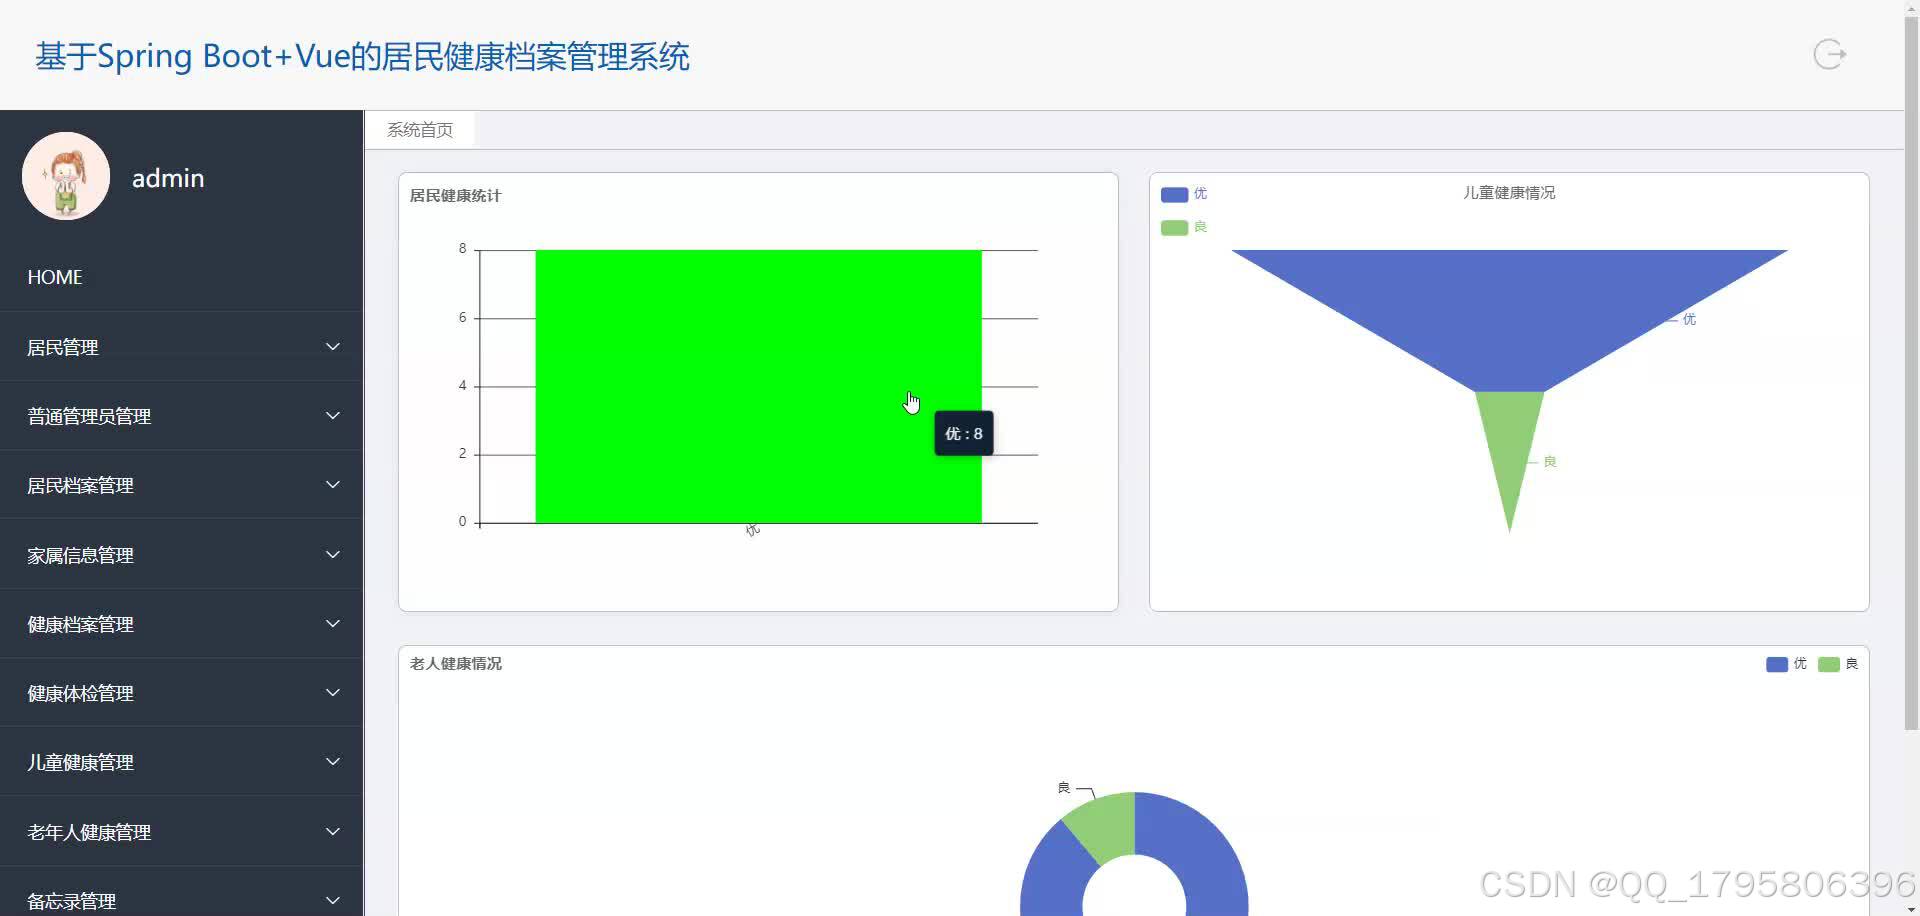The height and width of the screenshot is (916, 1920).
Task: Open the HOME menu item
Action: point(181,277)
